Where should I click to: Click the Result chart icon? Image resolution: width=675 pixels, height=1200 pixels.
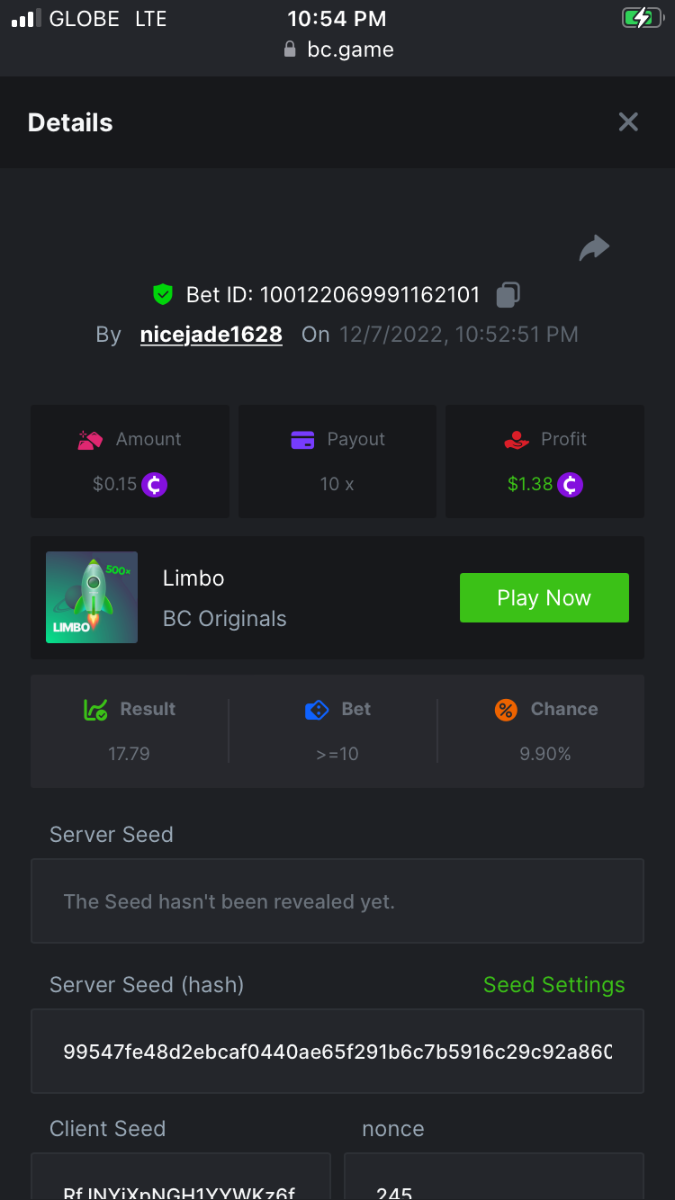95,710
